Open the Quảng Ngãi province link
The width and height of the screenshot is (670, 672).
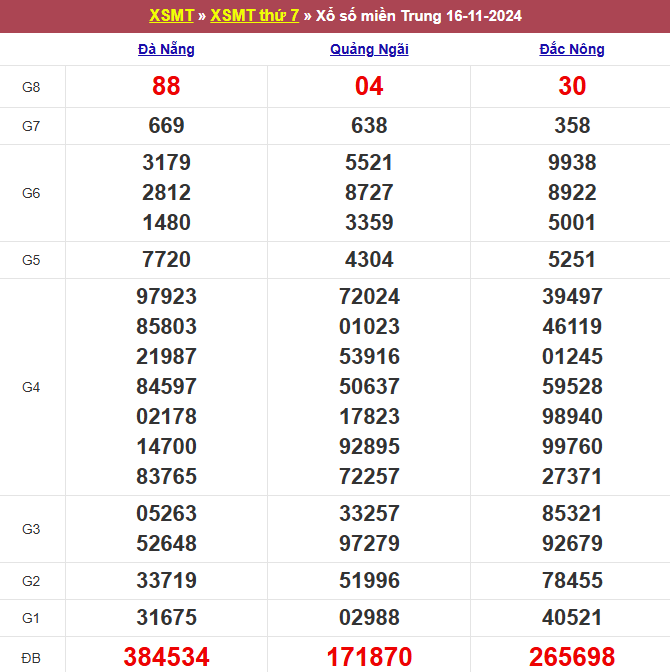[x=369, y=49]
